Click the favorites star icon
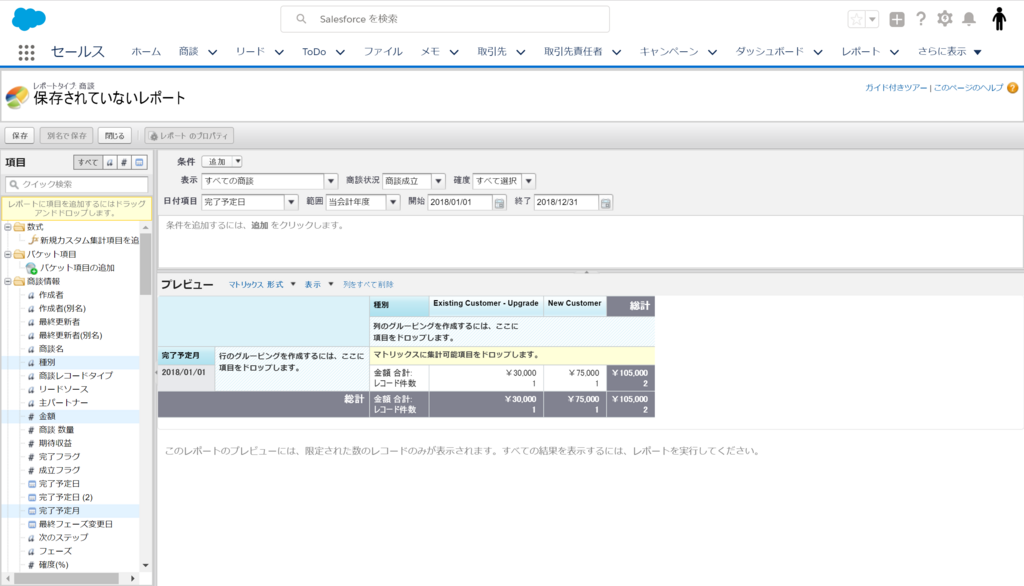The width and height of the screenshot is (1024, 586). click(x=856, y=20)
